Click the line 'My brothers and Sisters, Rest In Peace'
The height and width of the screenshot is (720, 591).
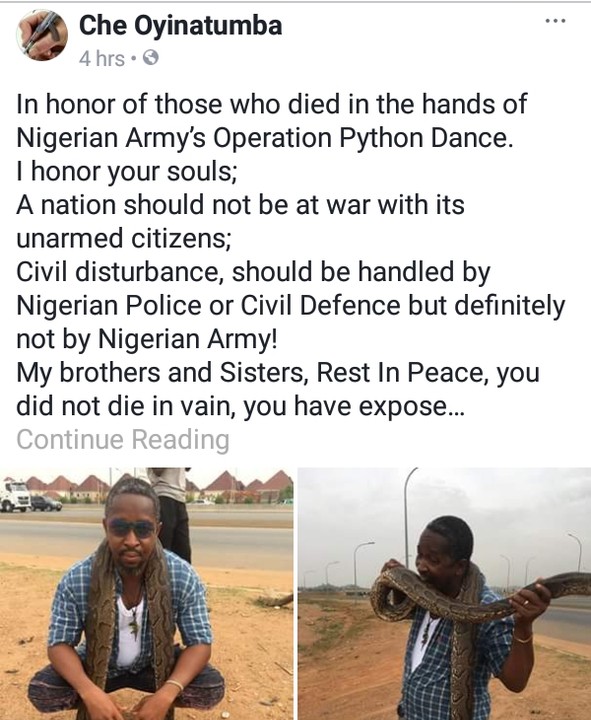(278, 373)
